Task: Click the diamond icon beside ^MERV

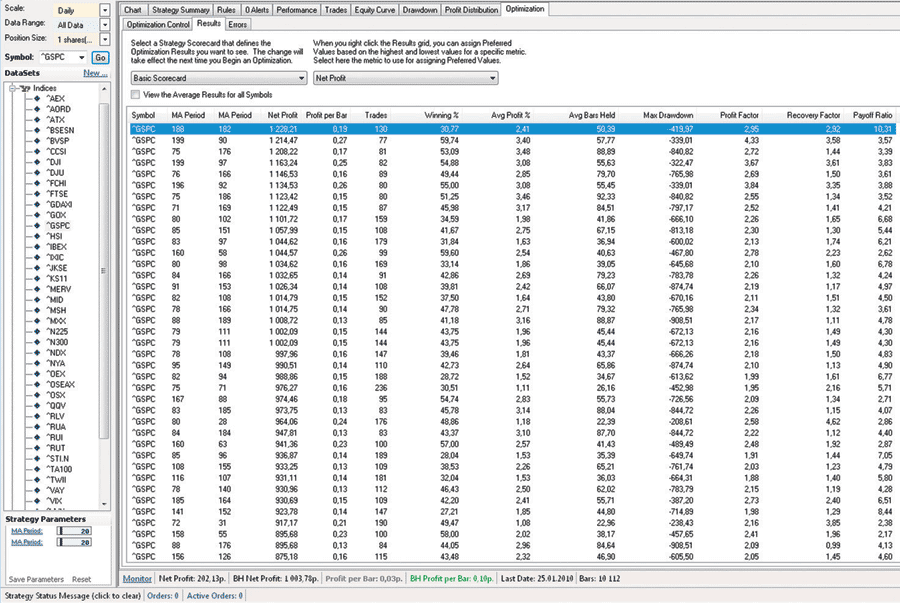Action: 37,289
